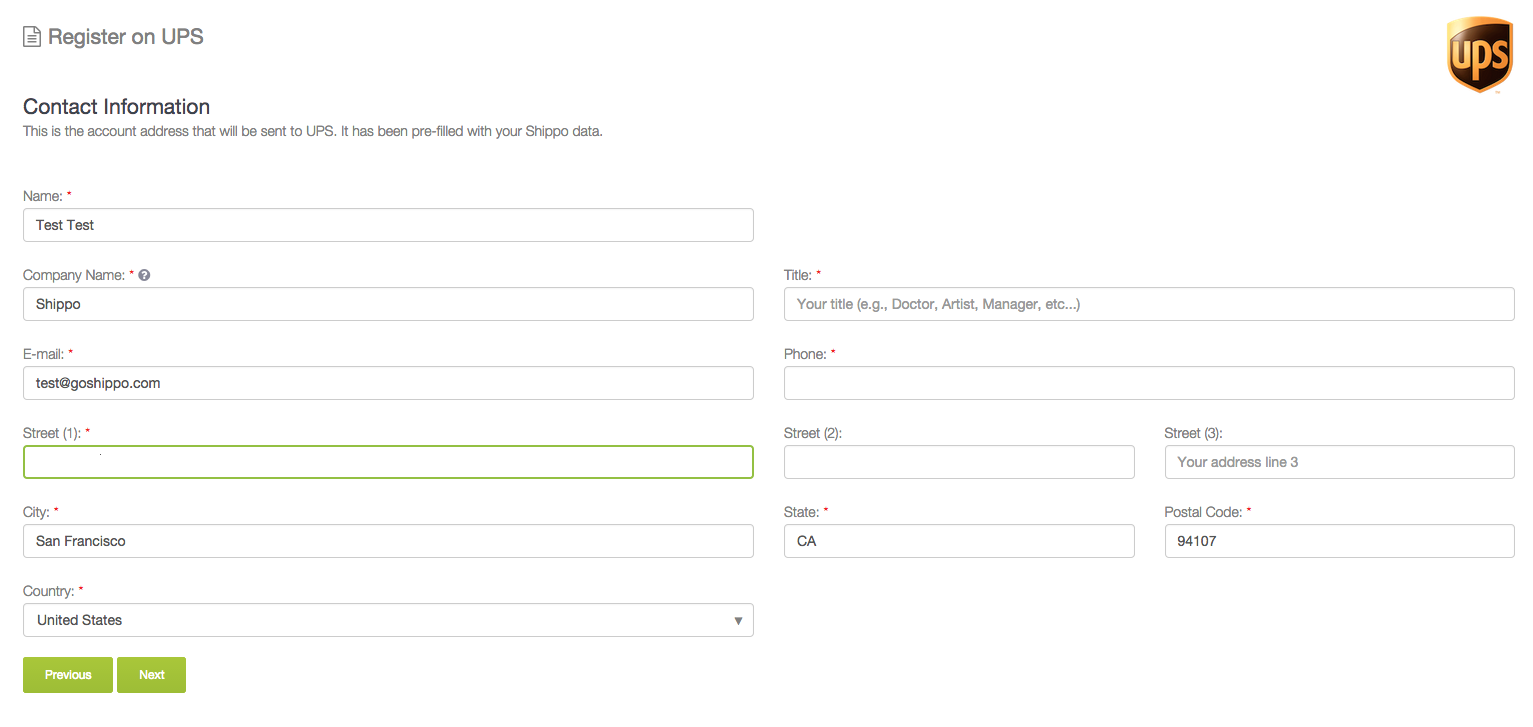Click the State: field label
The height and width of the screenshot is (727, 1533).
click(x=801, y=512)
